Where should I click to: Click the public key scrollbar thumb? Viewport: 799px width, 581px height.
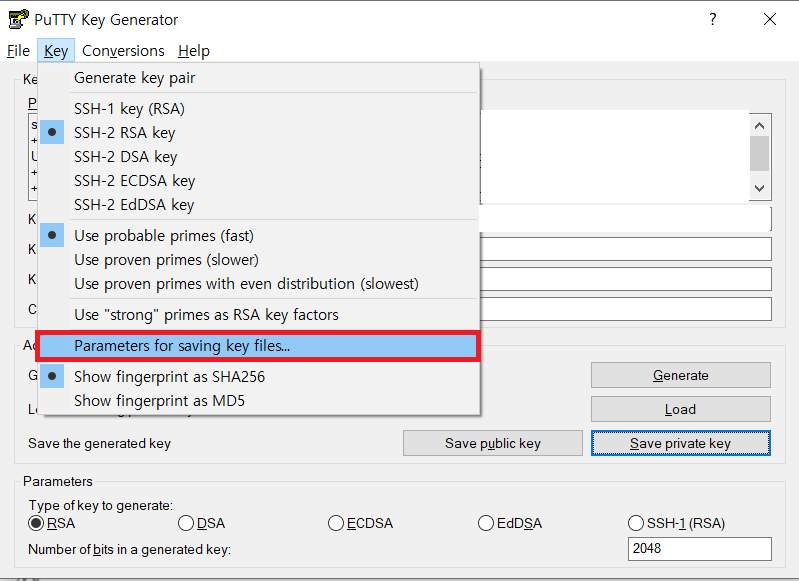point(759,153)
